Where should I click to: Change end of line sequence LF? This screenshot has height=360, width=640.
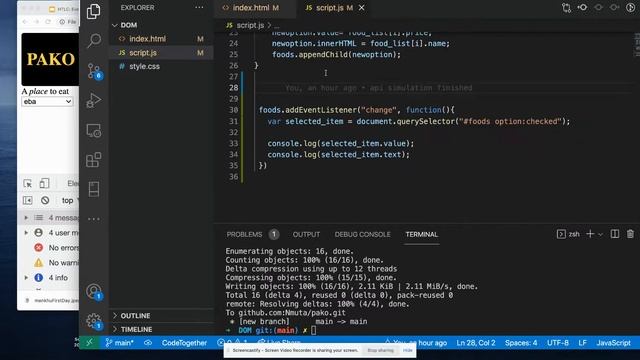(x=582, y=343)
